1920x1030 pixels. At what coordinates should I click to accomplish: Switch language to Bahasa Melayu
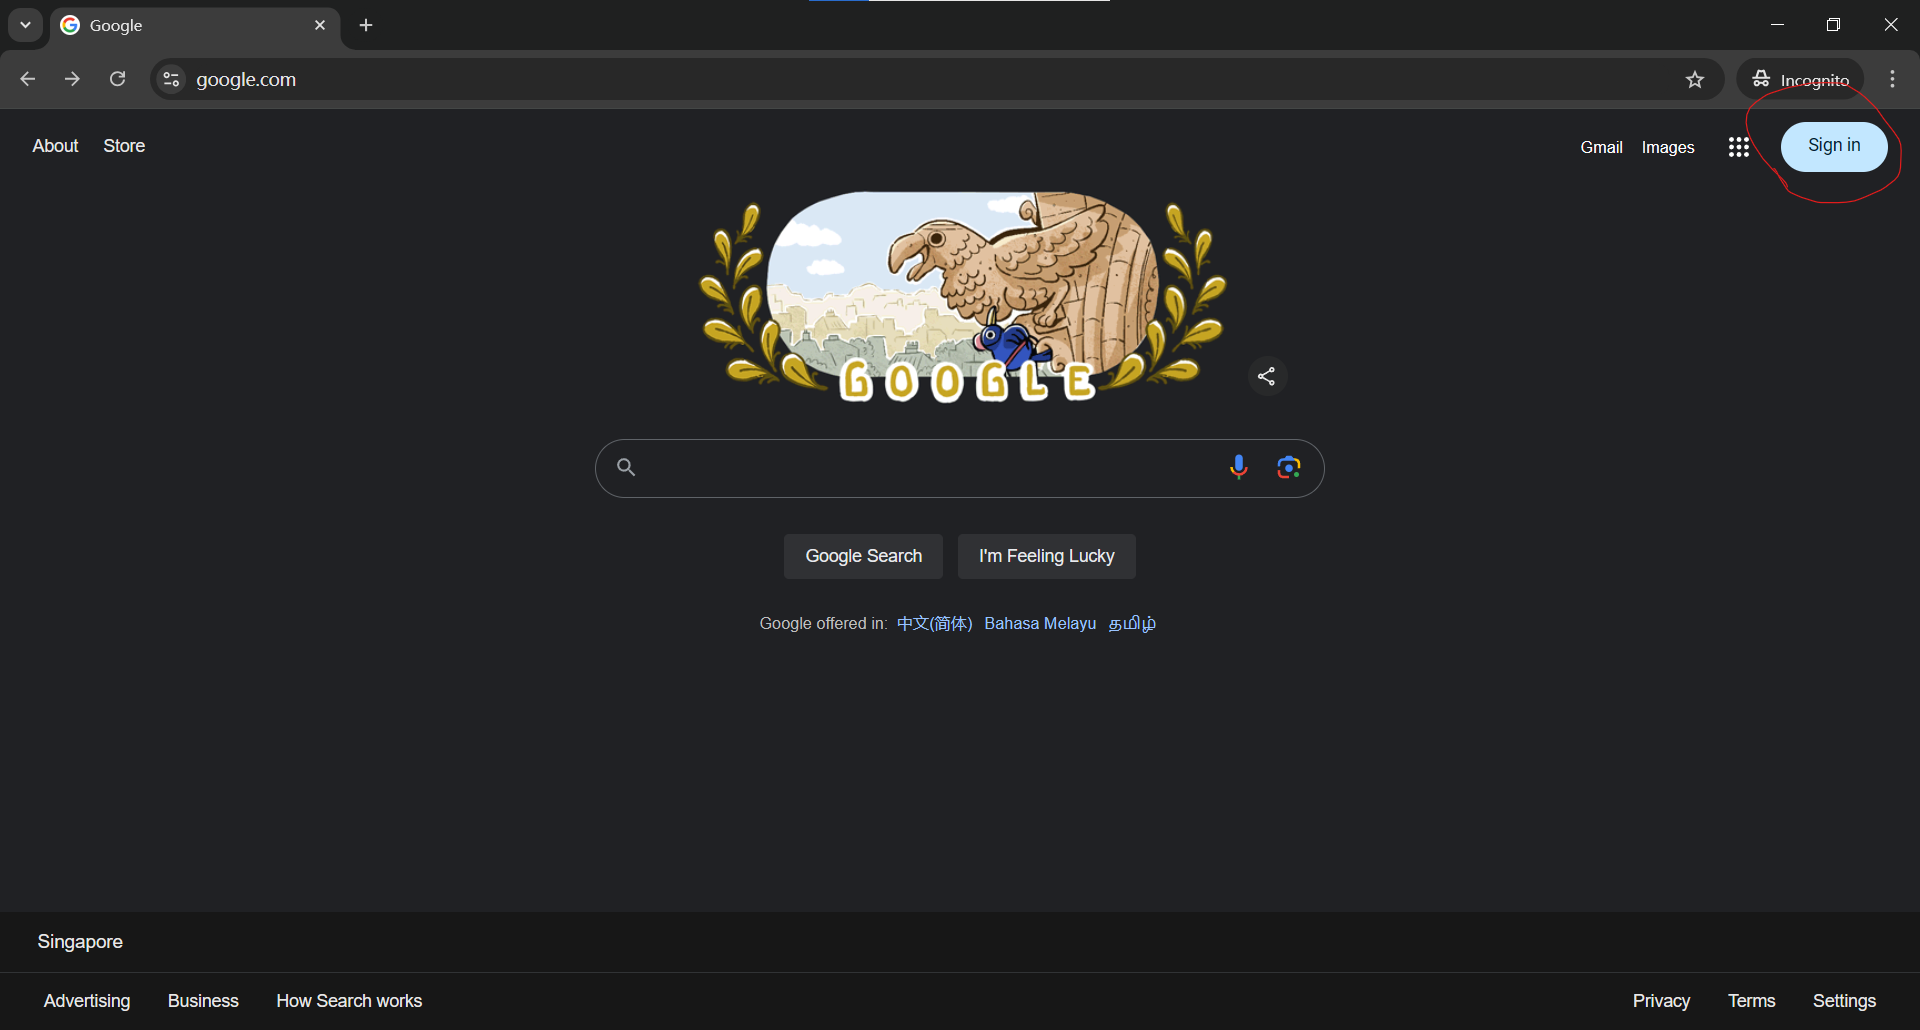(1039, 623)
